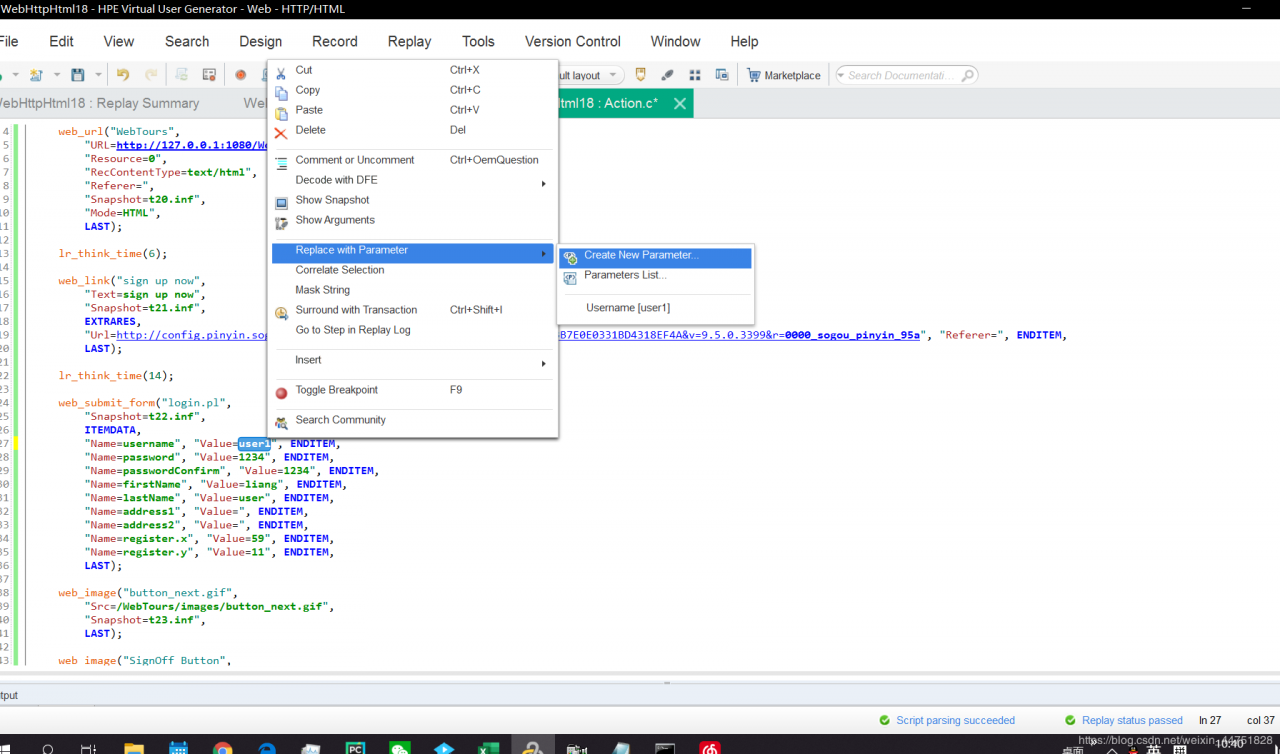The height and width of the screenshot is (754, 1280).
Task: Open the layout selector dropdown
Action: point(613,76)
